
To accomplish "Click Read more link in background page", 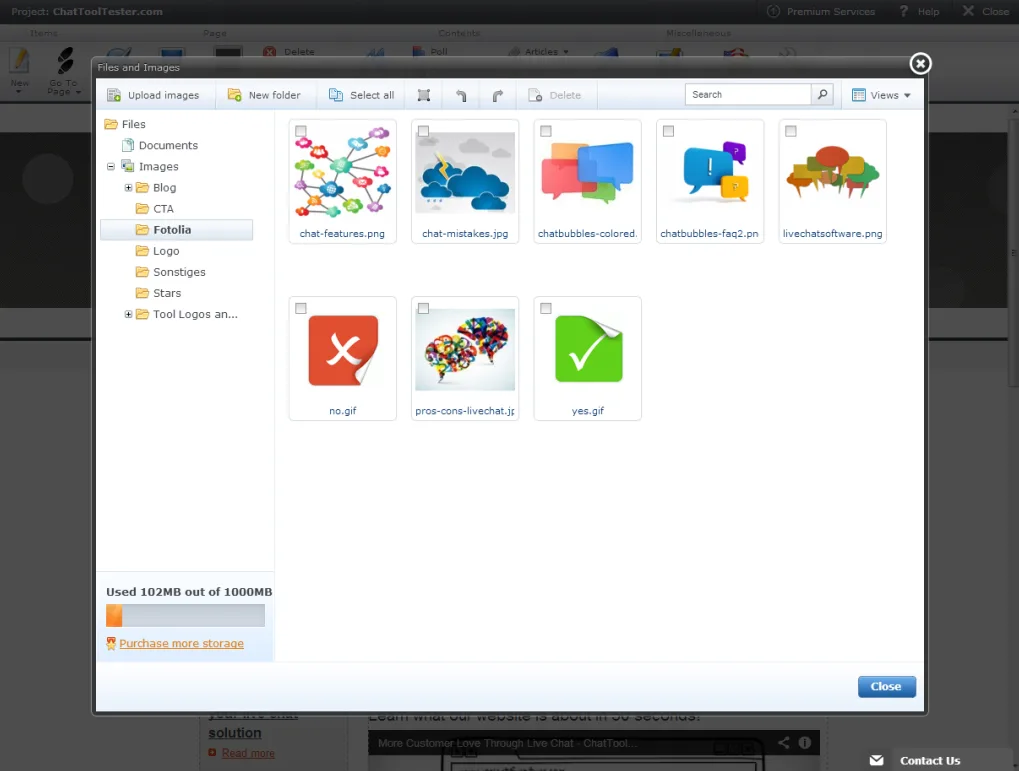I will [248, 753].
